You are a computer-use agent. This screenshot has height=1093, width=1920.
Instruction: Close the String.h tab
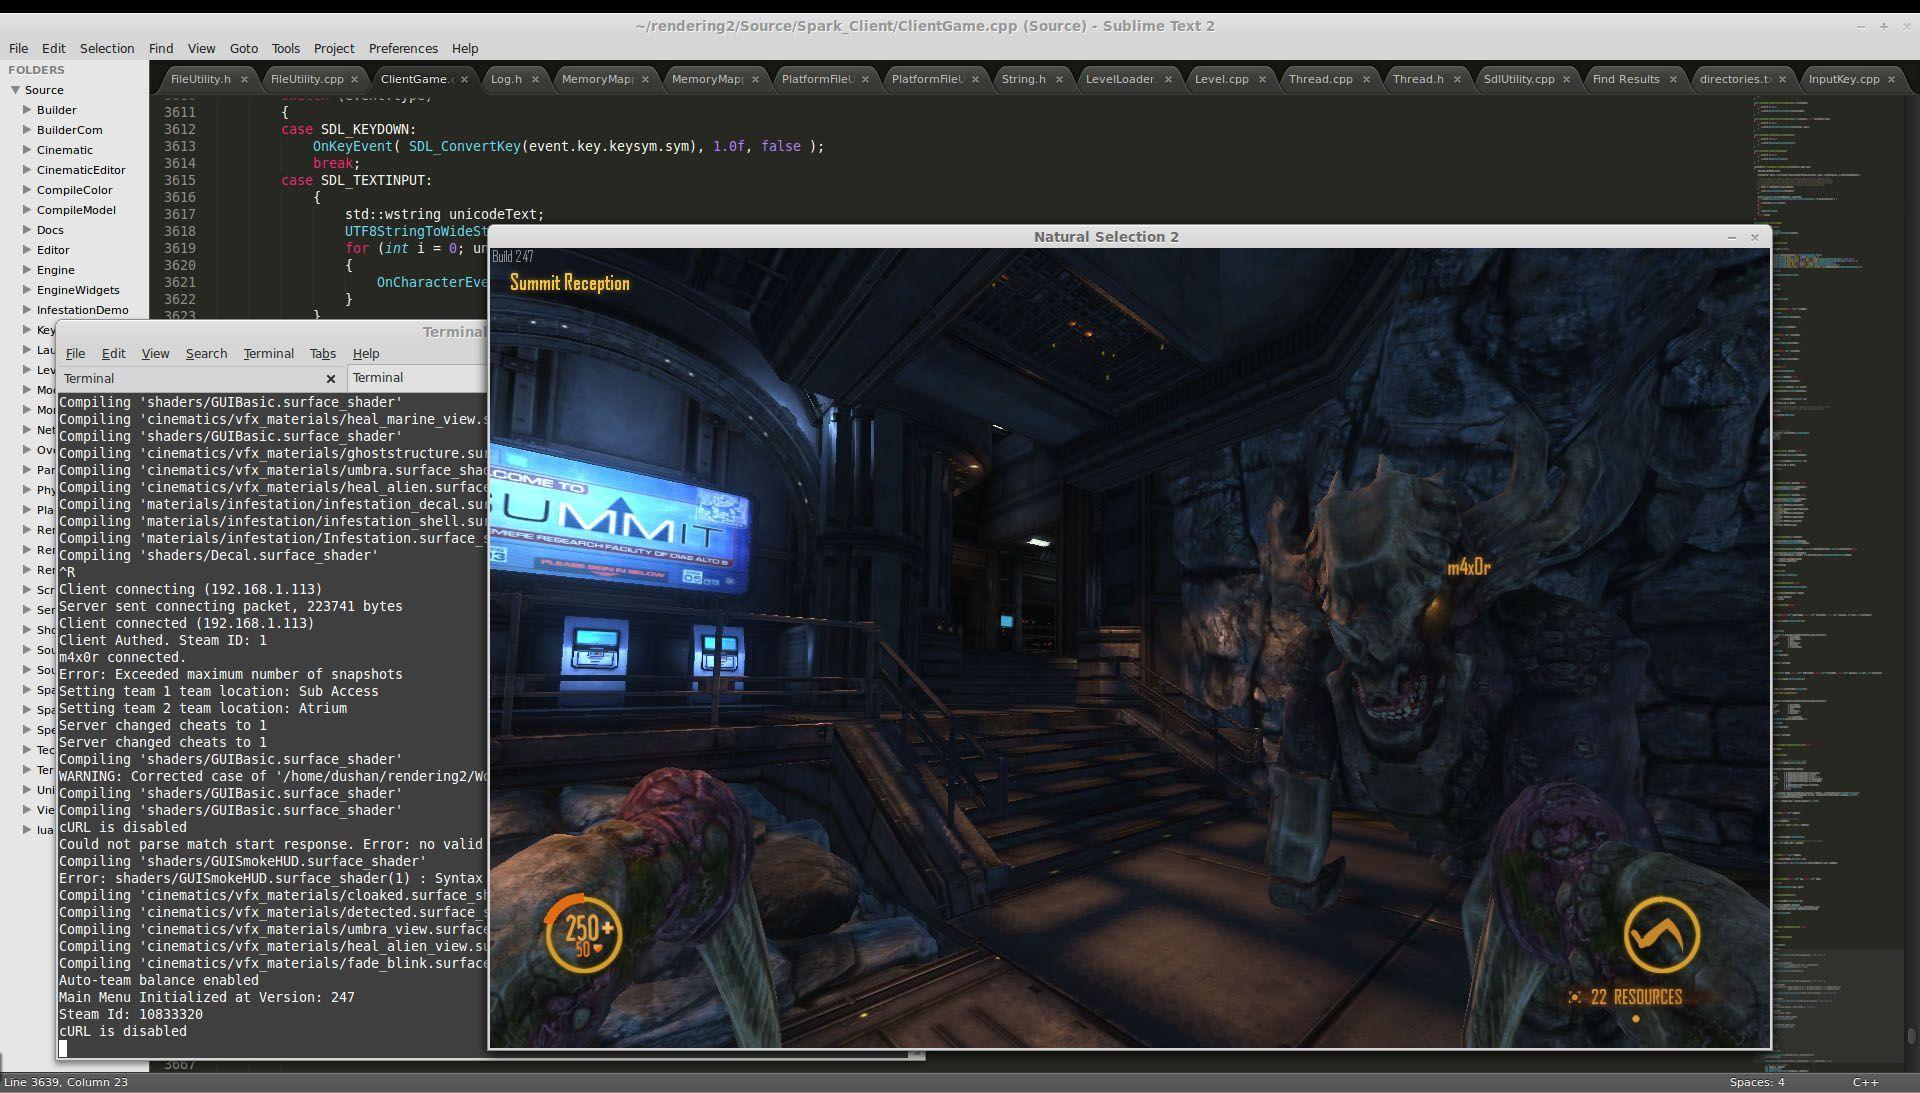pyautogui.click(x=1059, y=79)
